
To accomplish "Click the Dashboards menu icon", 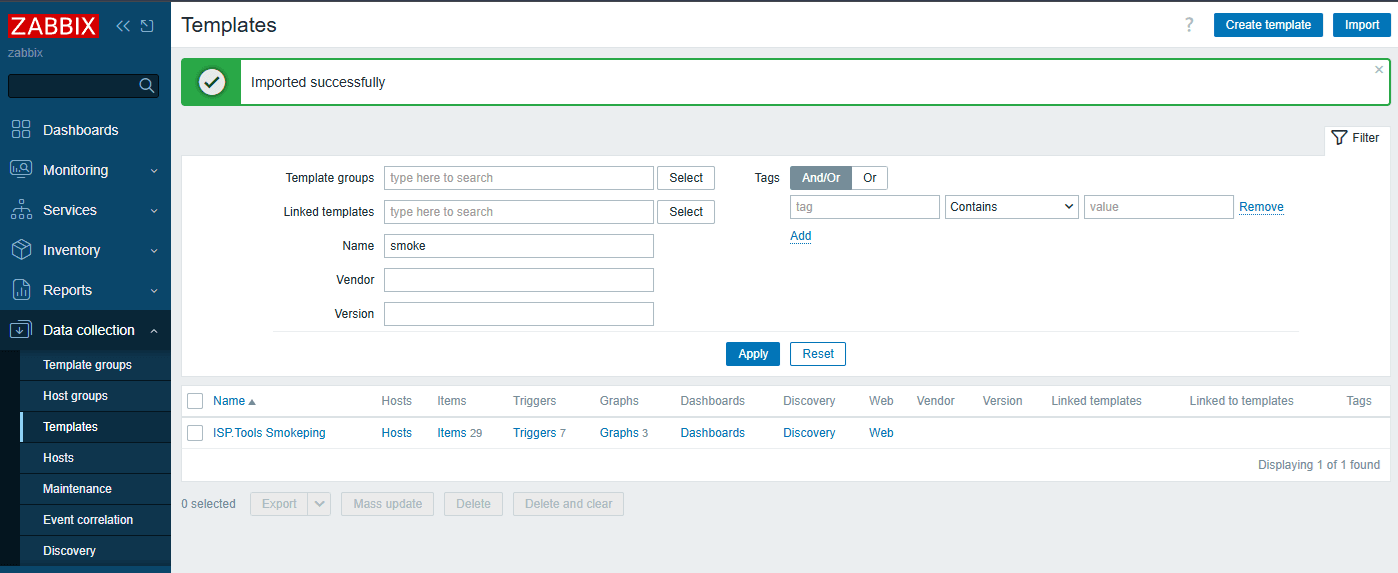I will coord(21,130).
